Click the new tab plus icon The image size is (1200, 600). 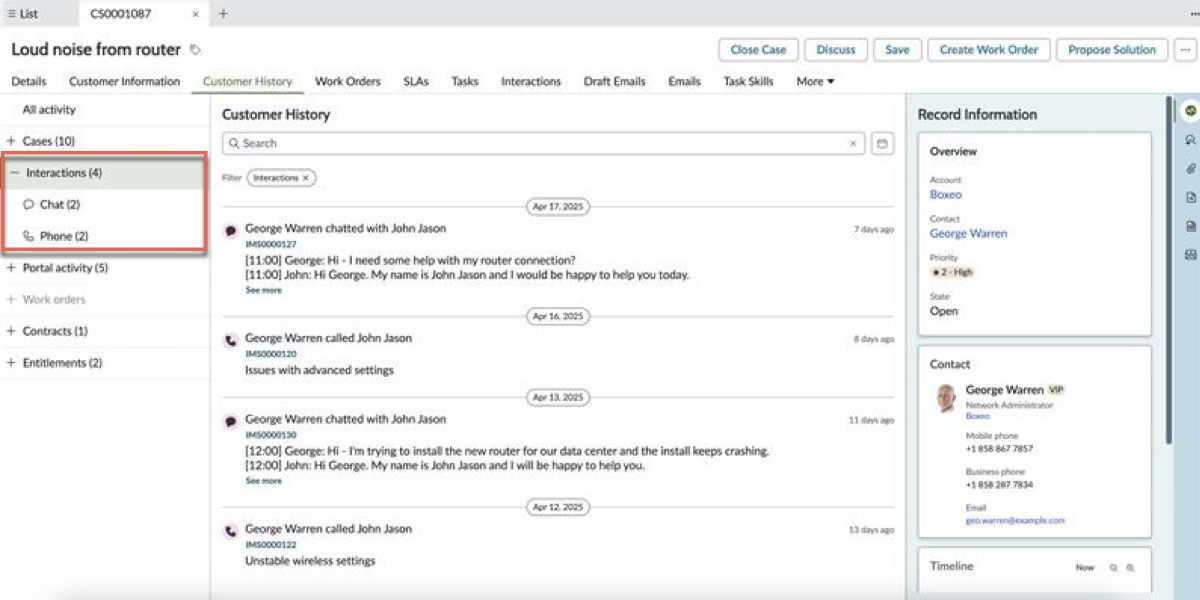click(x=223, y=14)
